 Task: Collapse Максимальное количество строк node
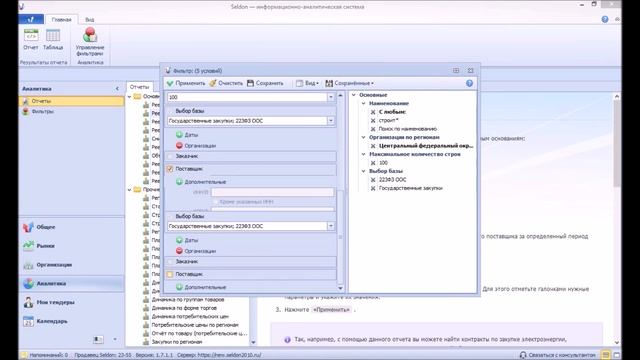[x=363, y=154]
